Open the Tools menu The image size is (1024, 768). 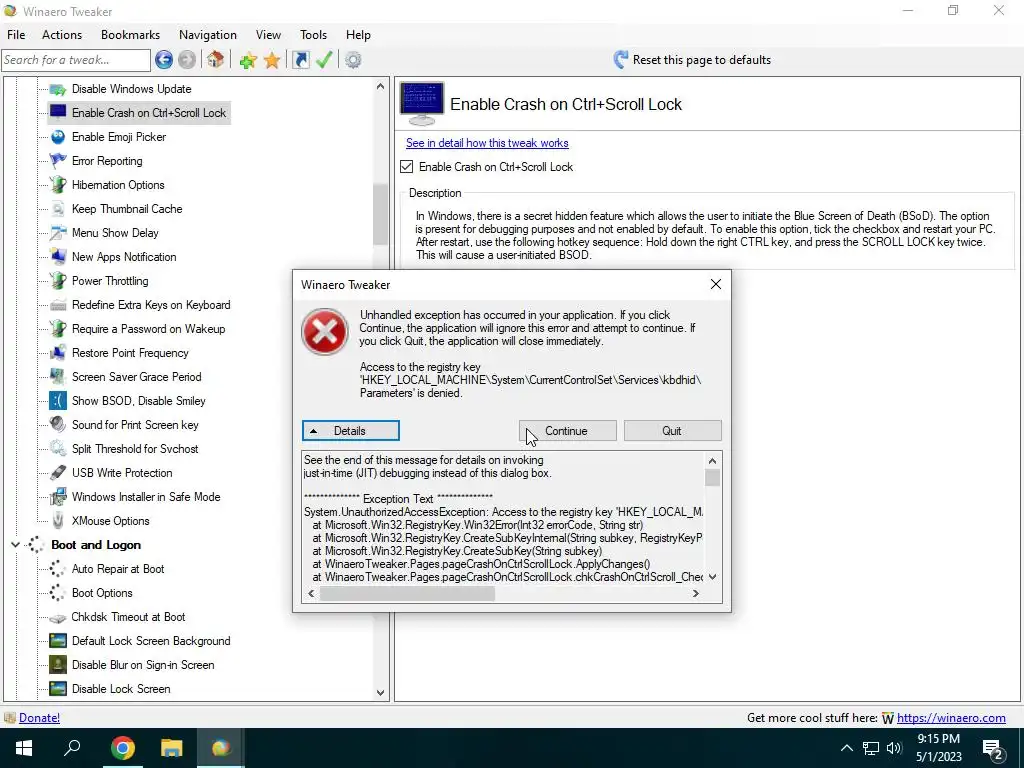coord(313,35)
